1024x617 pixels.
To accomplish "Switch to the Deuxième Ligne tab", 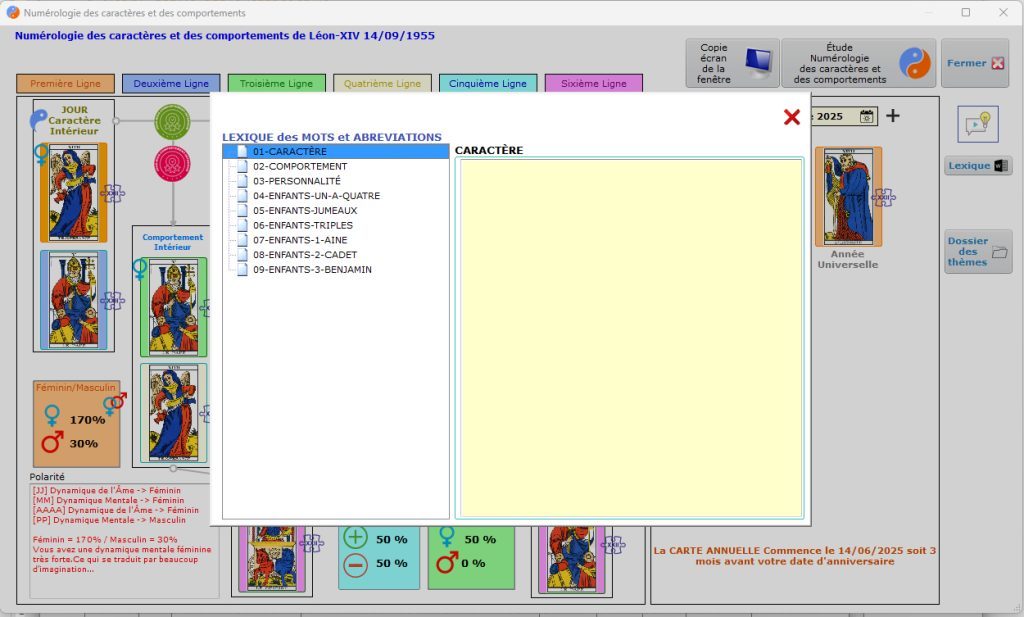I will 171,84.
